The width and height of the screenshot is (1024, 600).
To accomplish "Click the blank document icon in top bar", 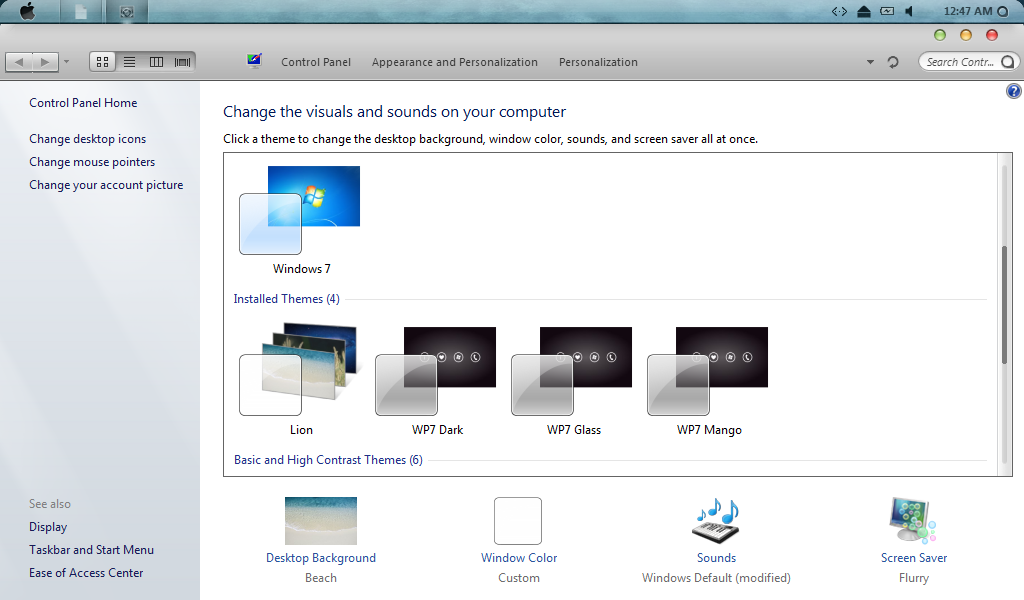I will coord(81,11).
